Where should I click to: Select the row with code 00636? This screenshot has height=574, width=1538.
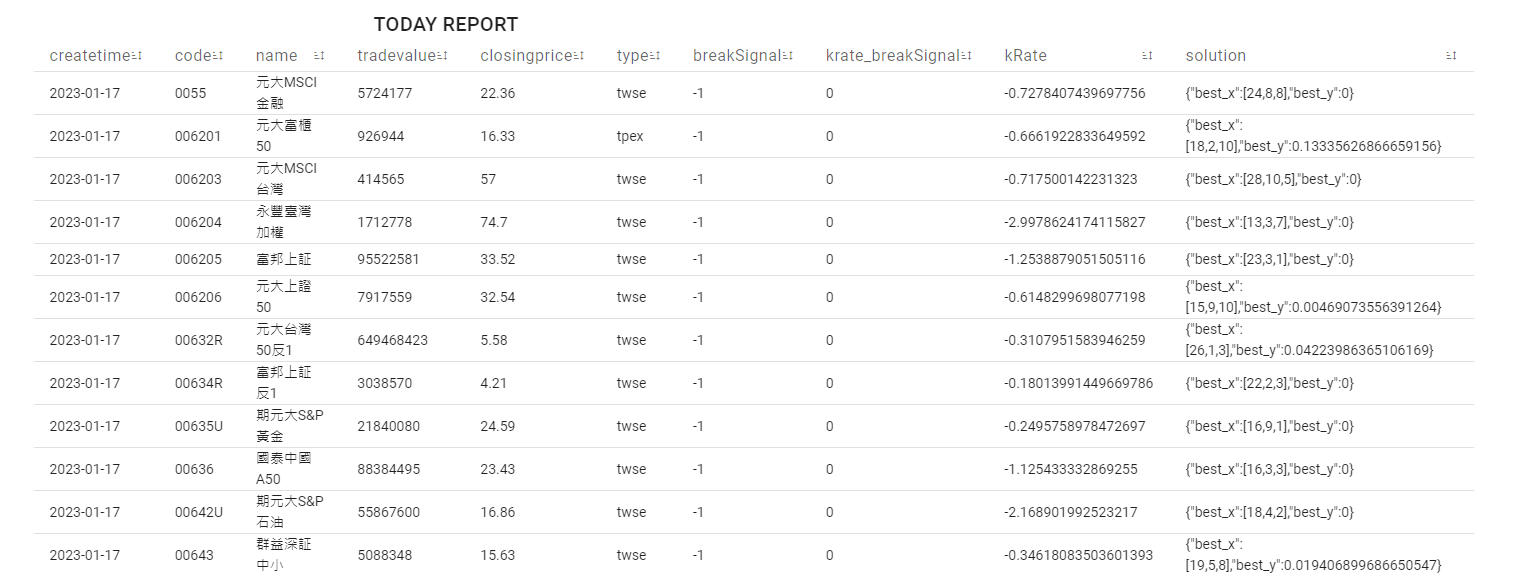[x=194, y=469]
